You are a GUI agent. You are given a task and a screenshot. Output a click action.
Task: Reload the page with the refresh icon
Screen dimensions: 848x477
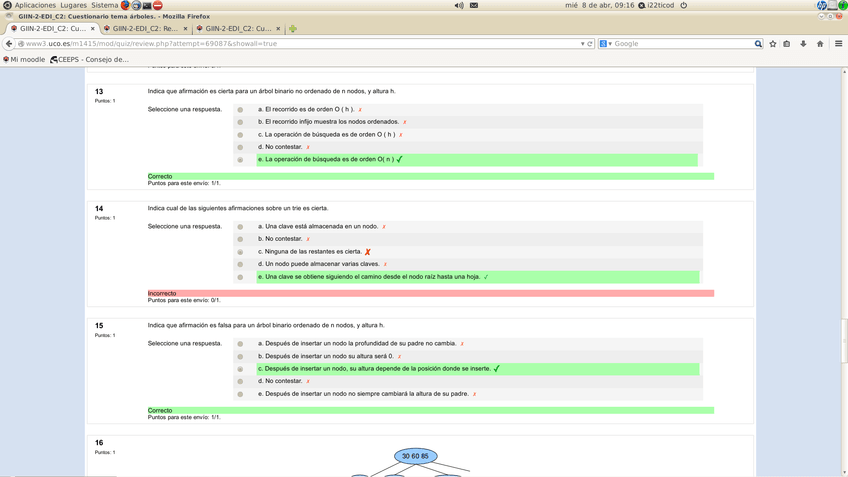pos(590,44)
